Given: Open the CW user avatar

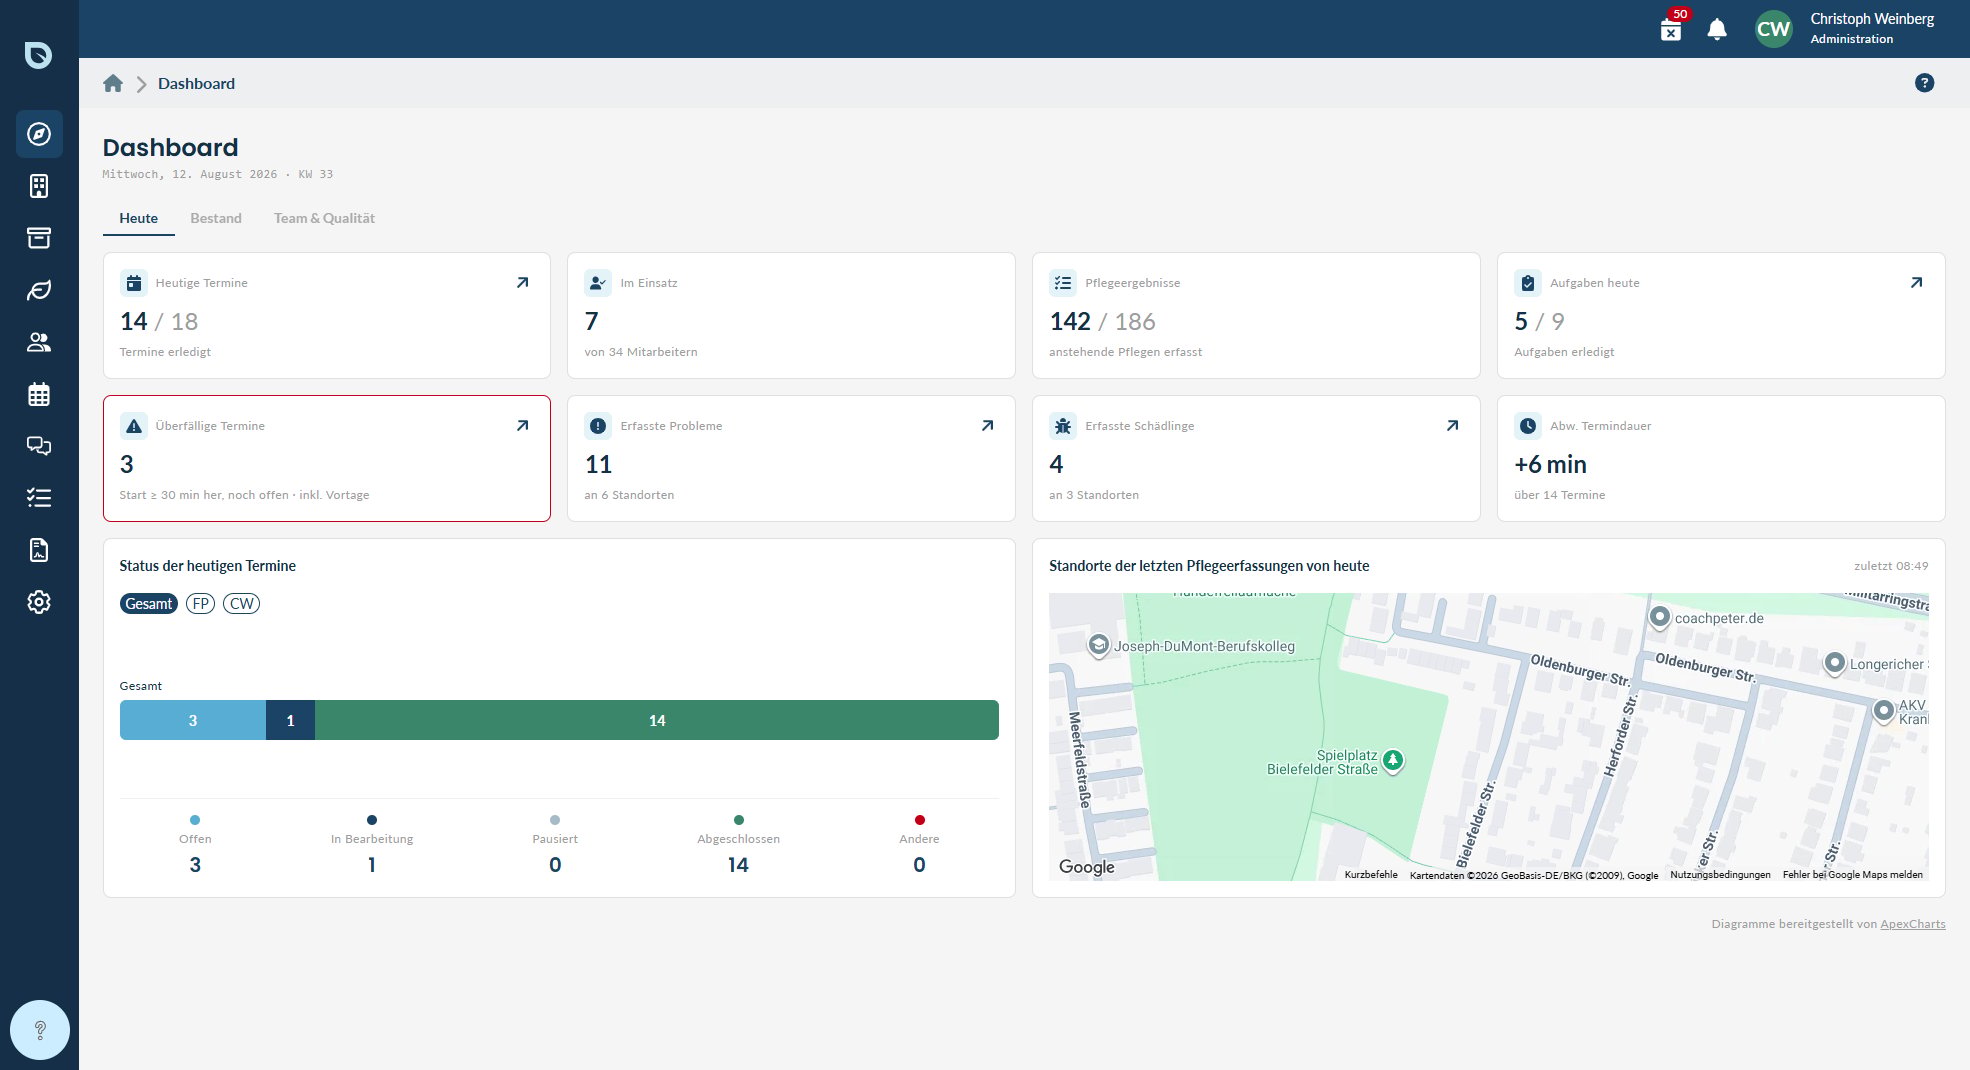Looking at the screenshot, I should point(1774,29).
